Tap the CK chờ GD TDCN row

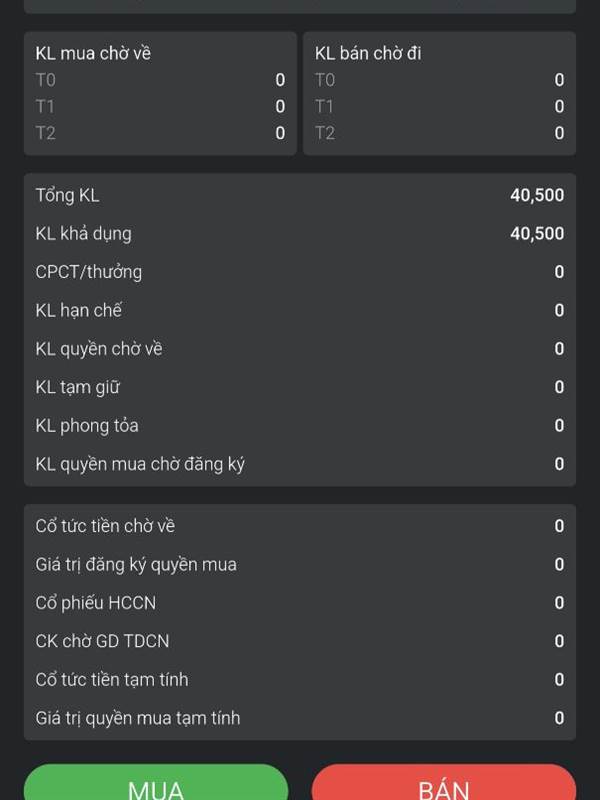pos(300,641)
